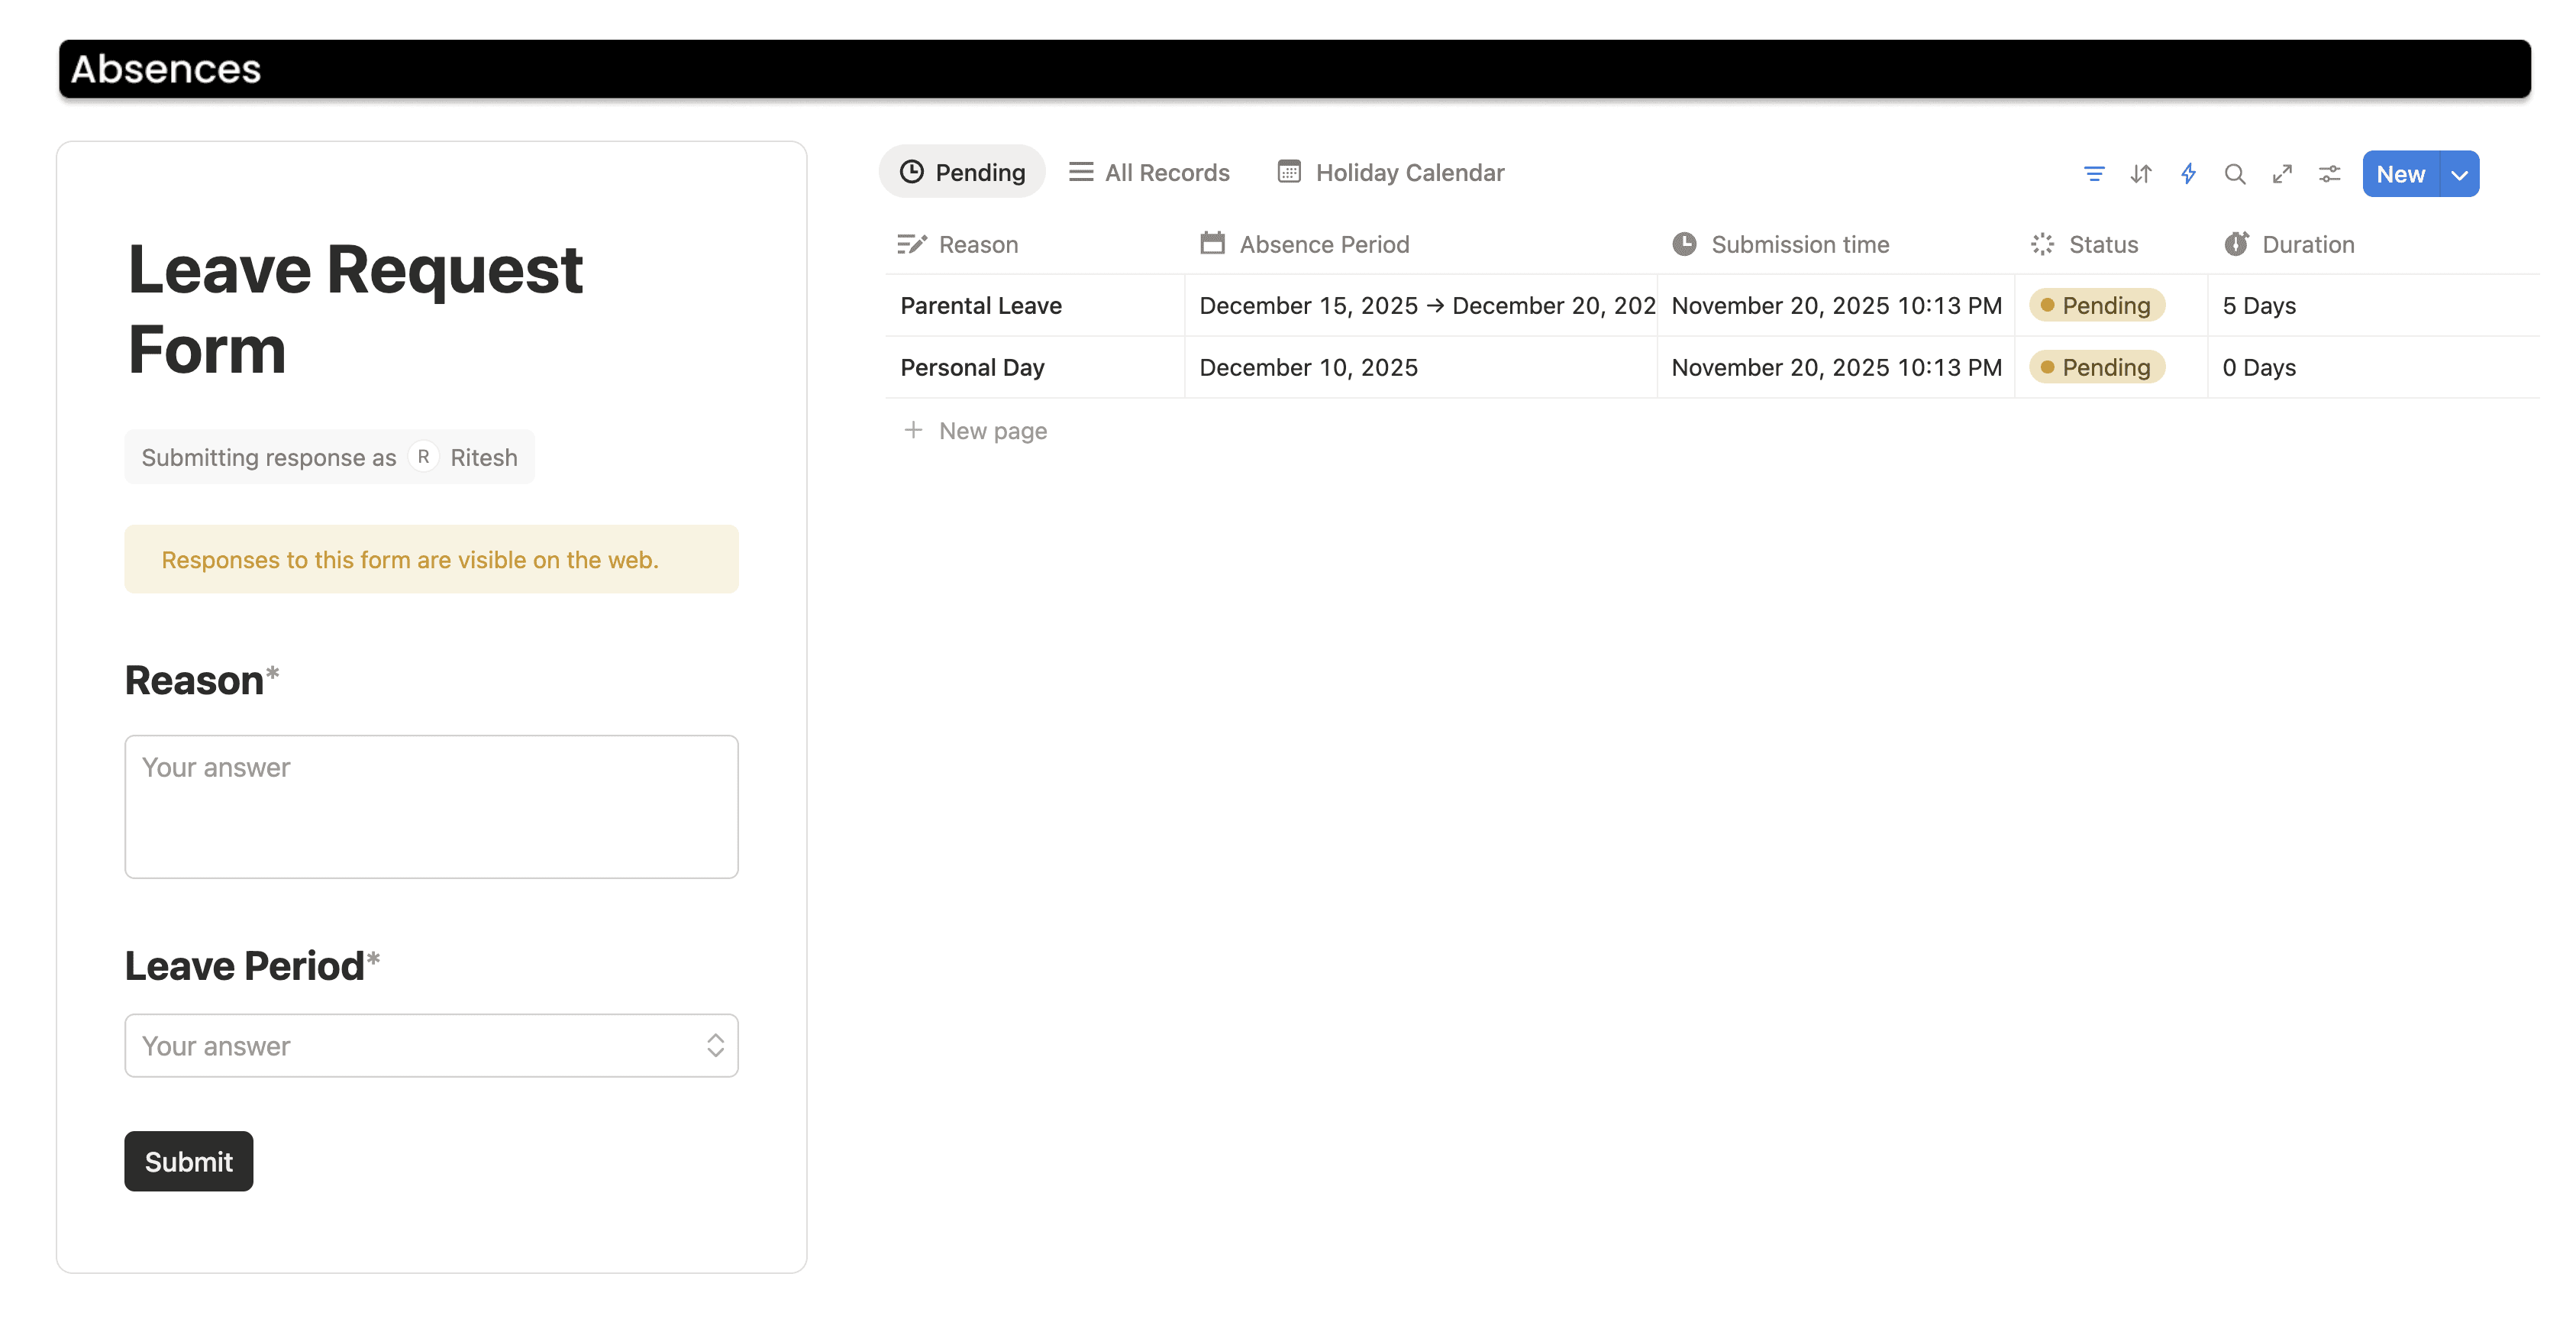Viewport: 2576px width, 1332px height.
Task: Click the Absence Period column header
Action: [1323, 244]
